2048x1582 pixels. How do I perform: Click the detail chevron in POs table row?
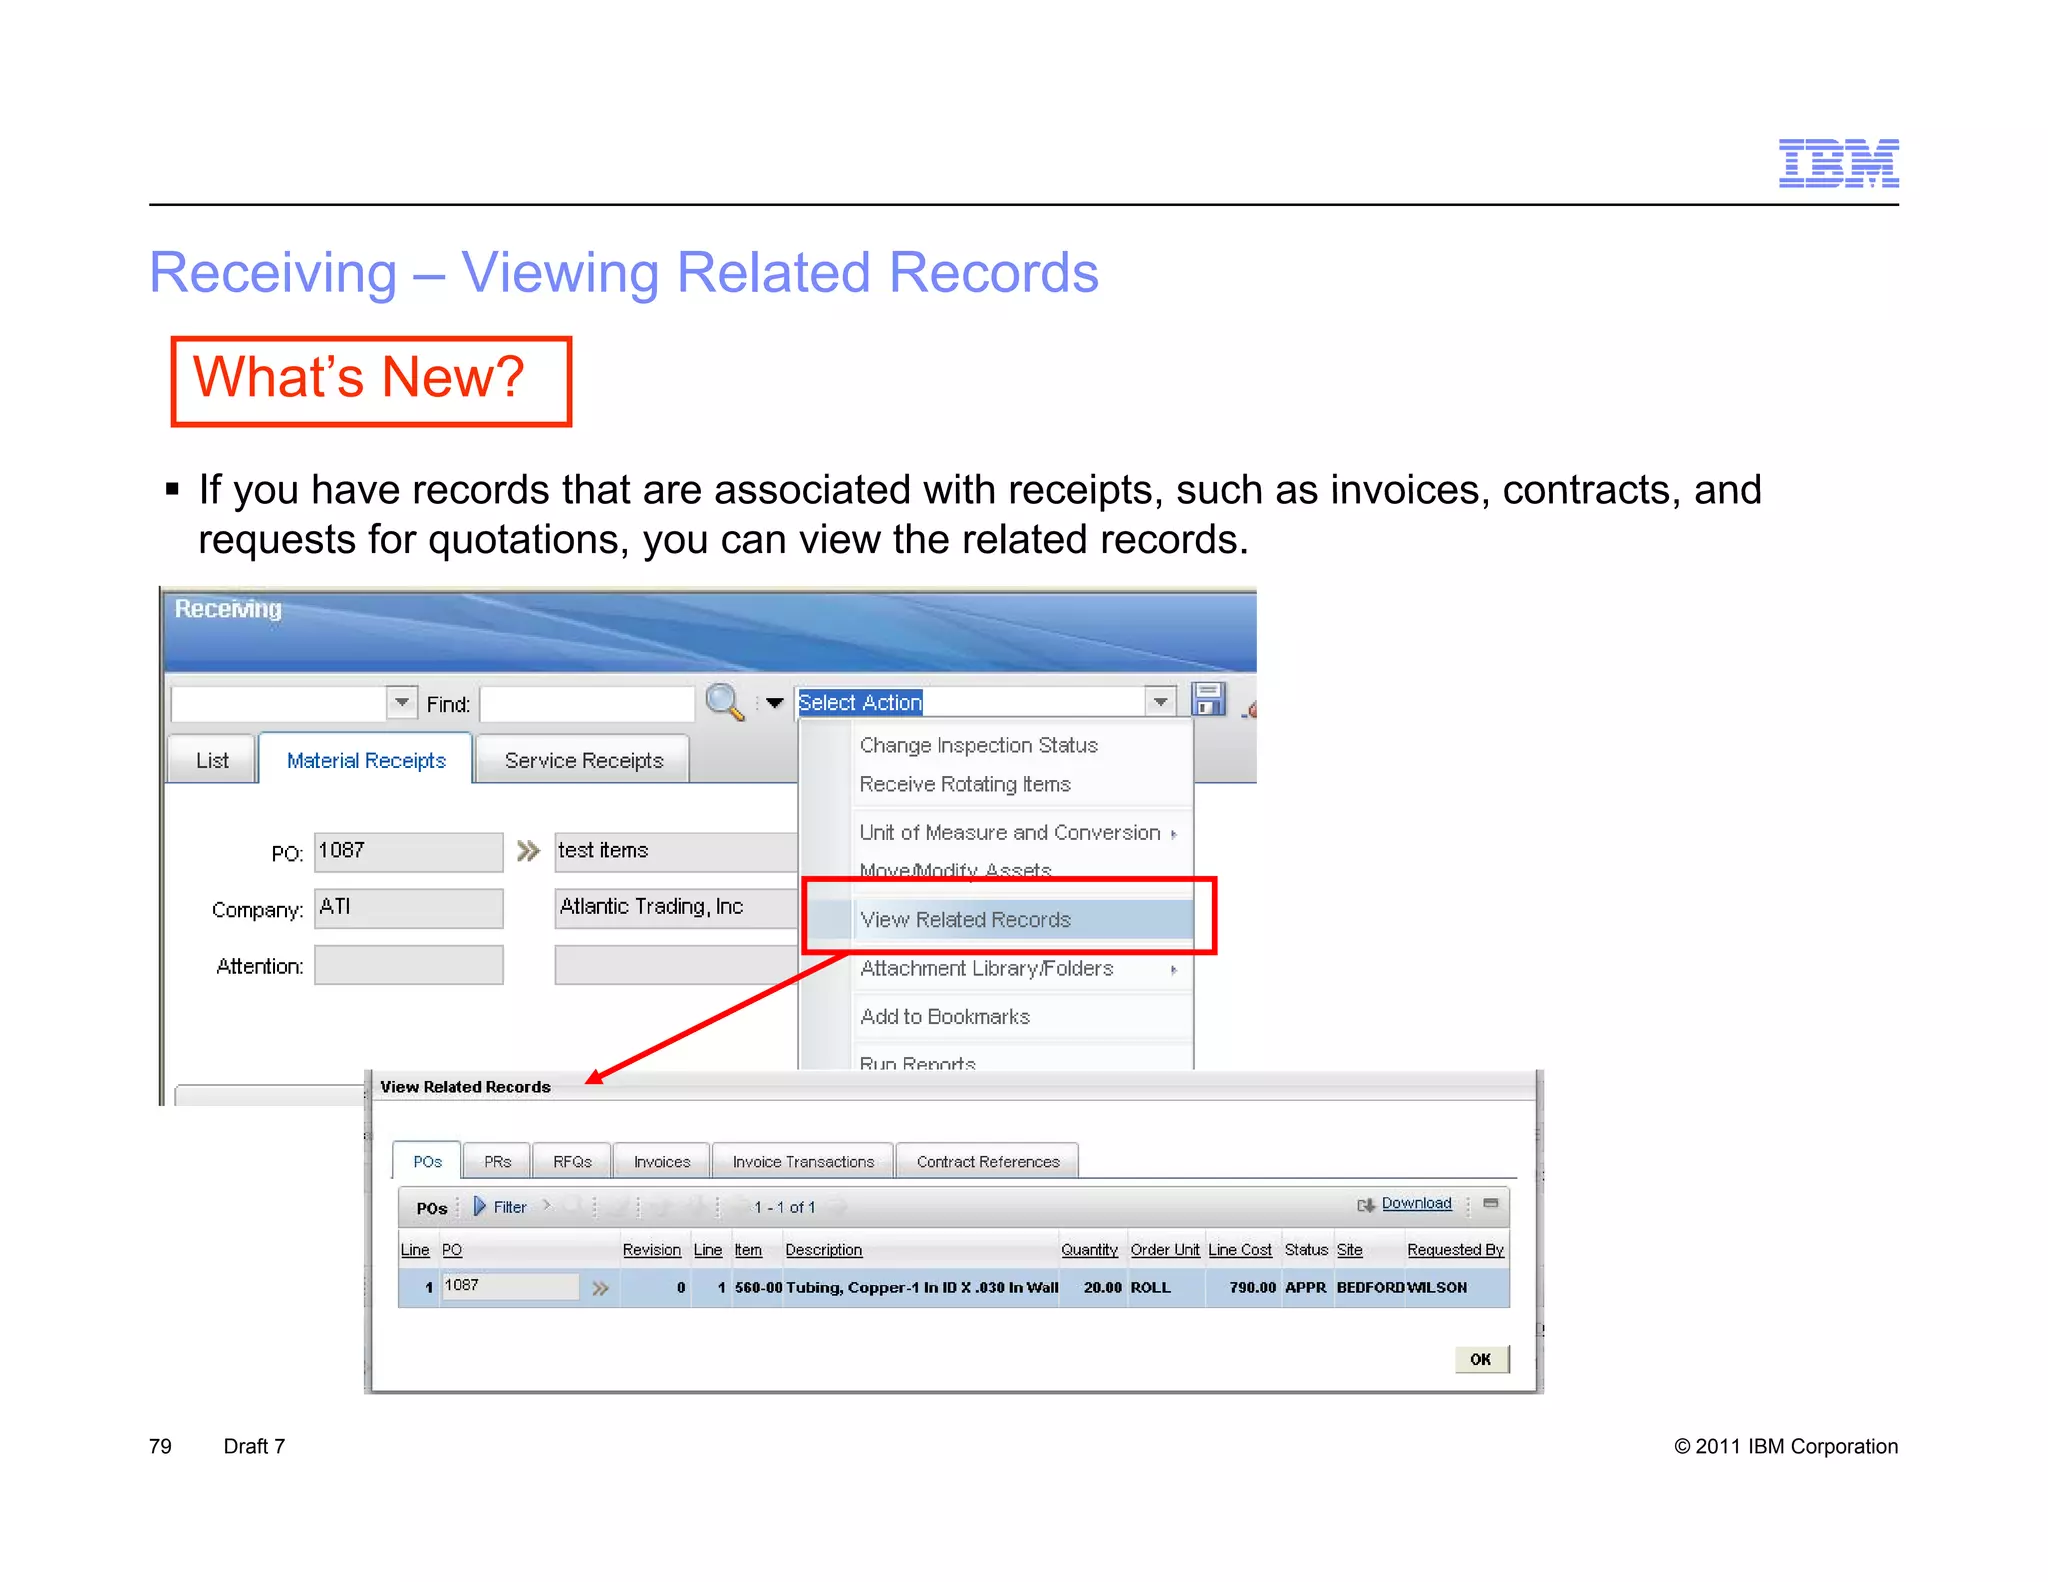click(x=600, y=1288)
